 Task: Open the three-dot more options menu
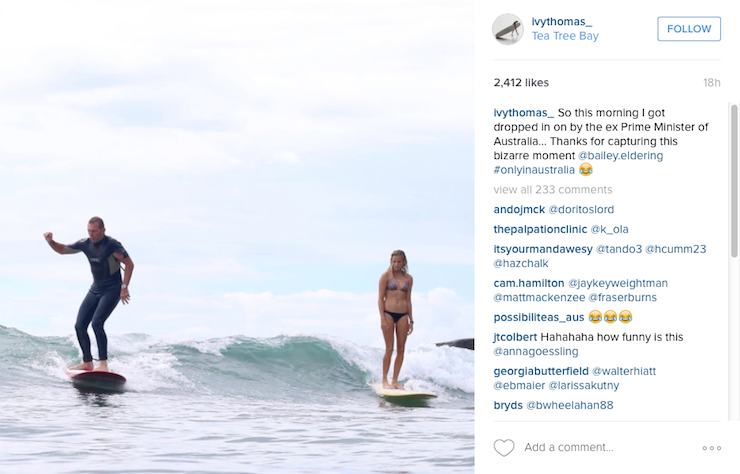[711, 448]
